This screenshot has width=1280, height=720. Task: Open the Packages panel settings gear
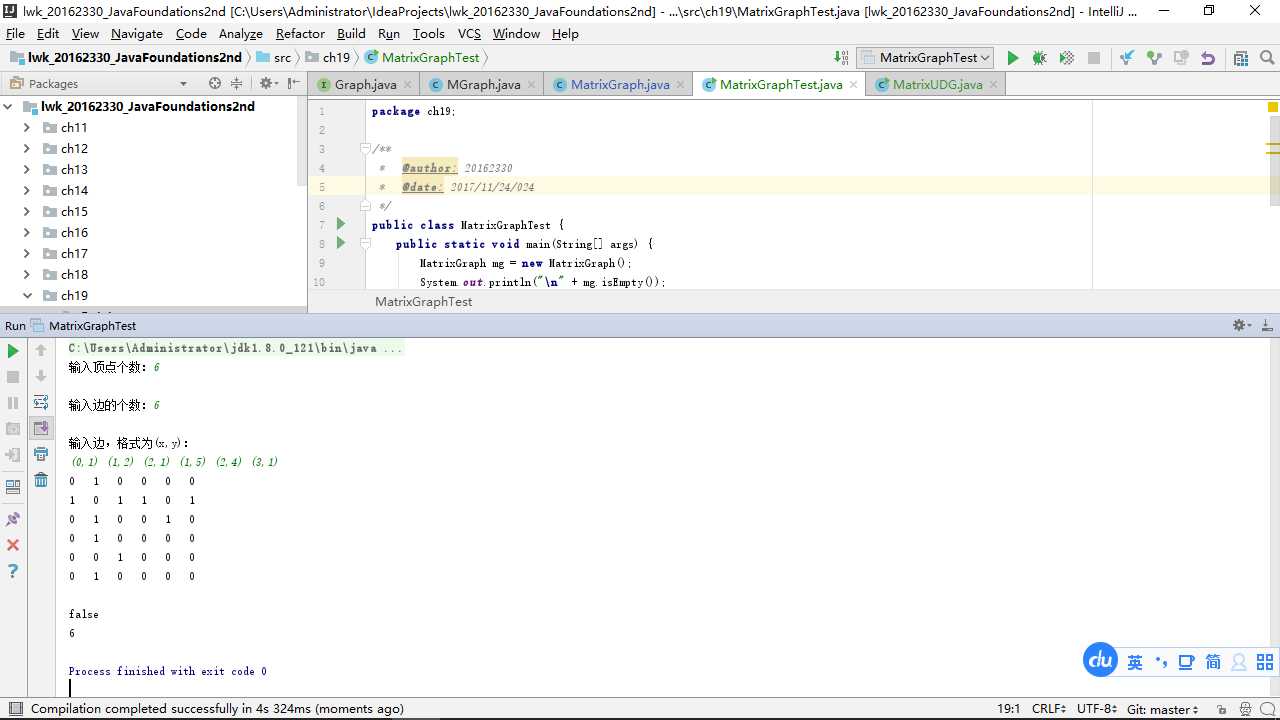click(x=267, y=84)
